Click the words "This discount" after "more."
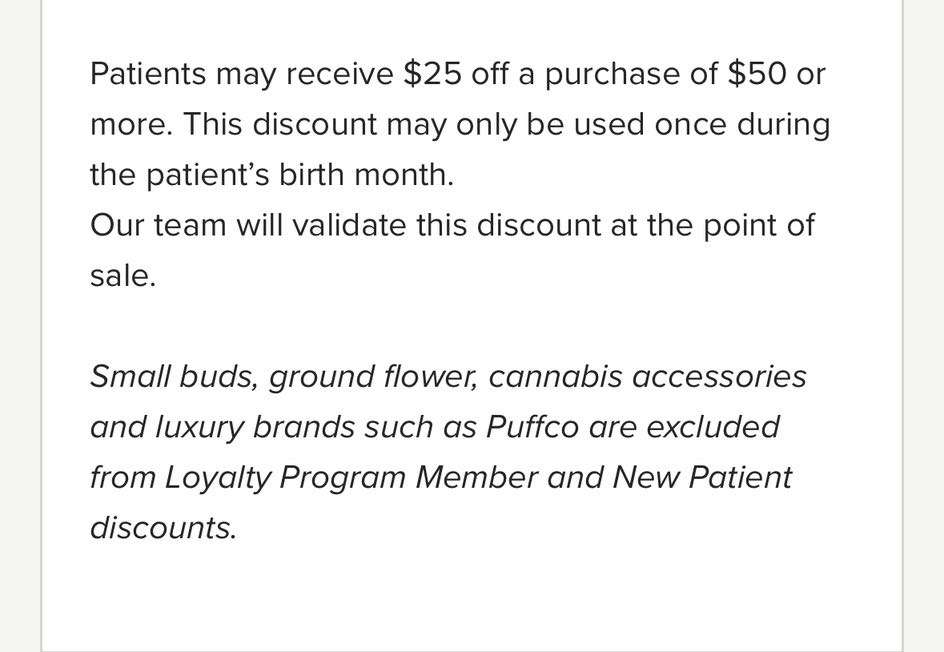The height and width of the screenshot is (652, 944). [280, 125]
